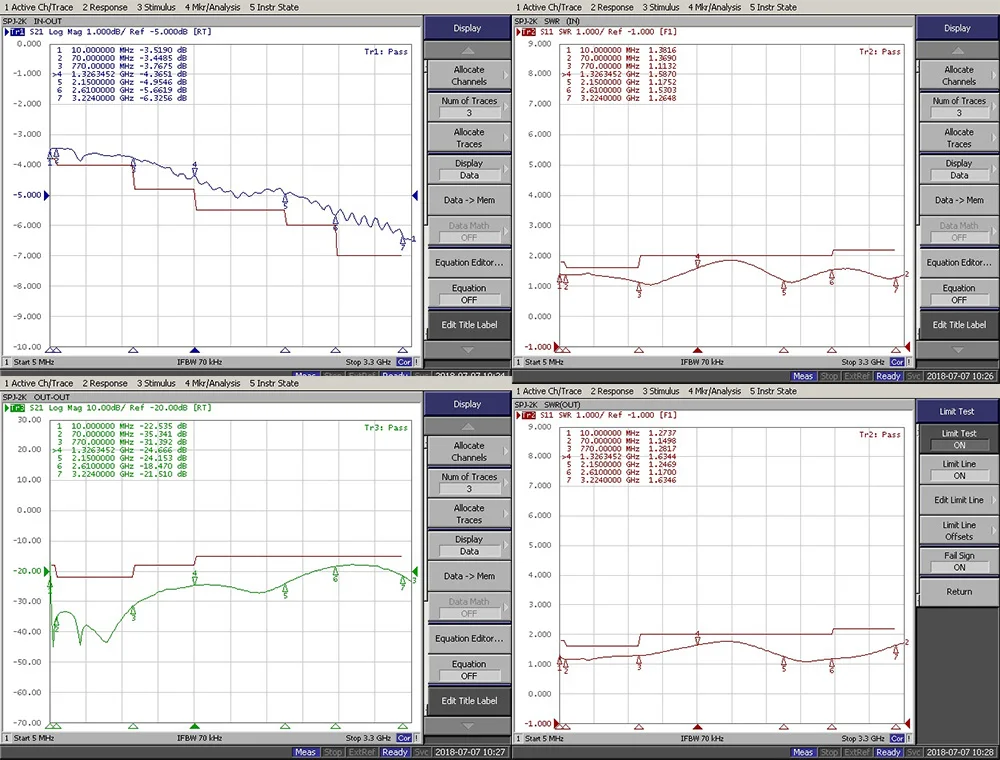Image resolution: width=1000 pixels, height=760 pixels.
Task: Click softkey menu down arrow in bottom-left window
Action: (468, 726)
